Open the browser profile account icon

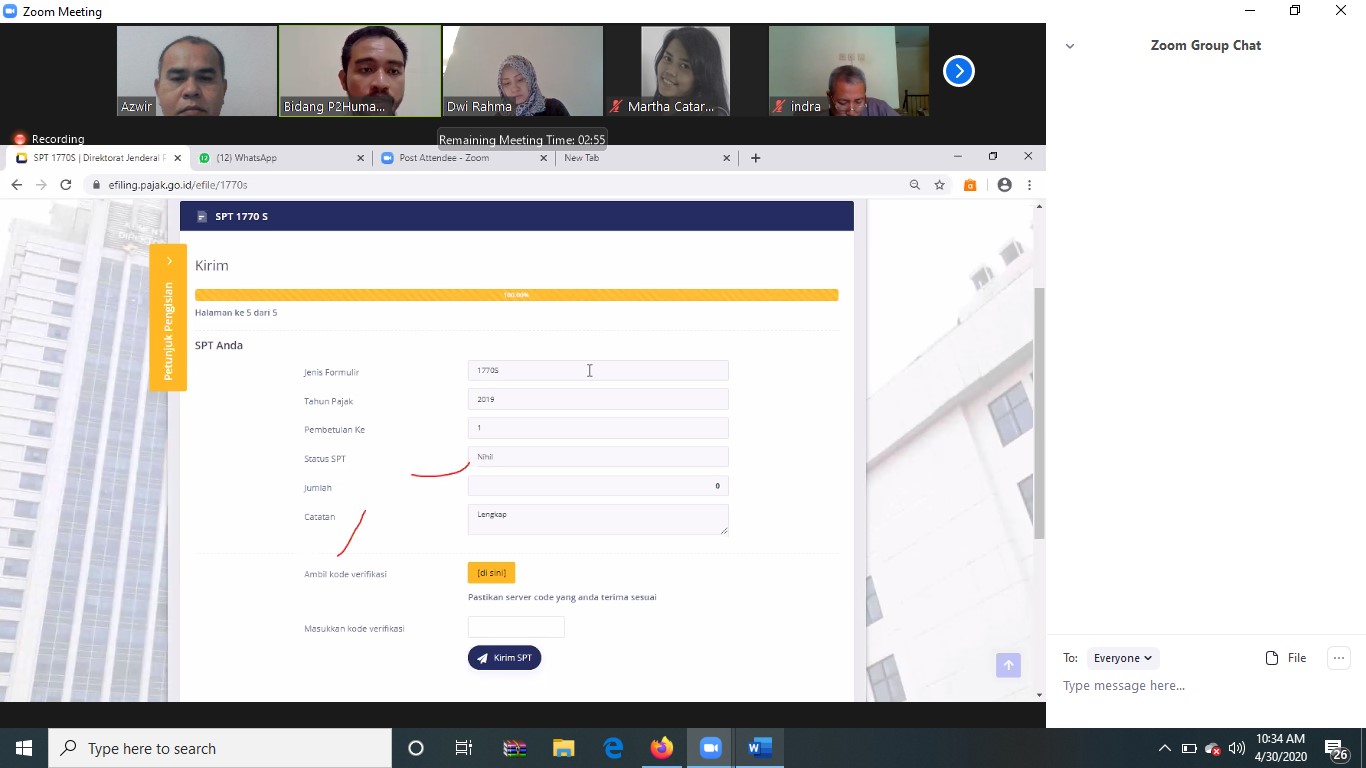(1004, 185)
